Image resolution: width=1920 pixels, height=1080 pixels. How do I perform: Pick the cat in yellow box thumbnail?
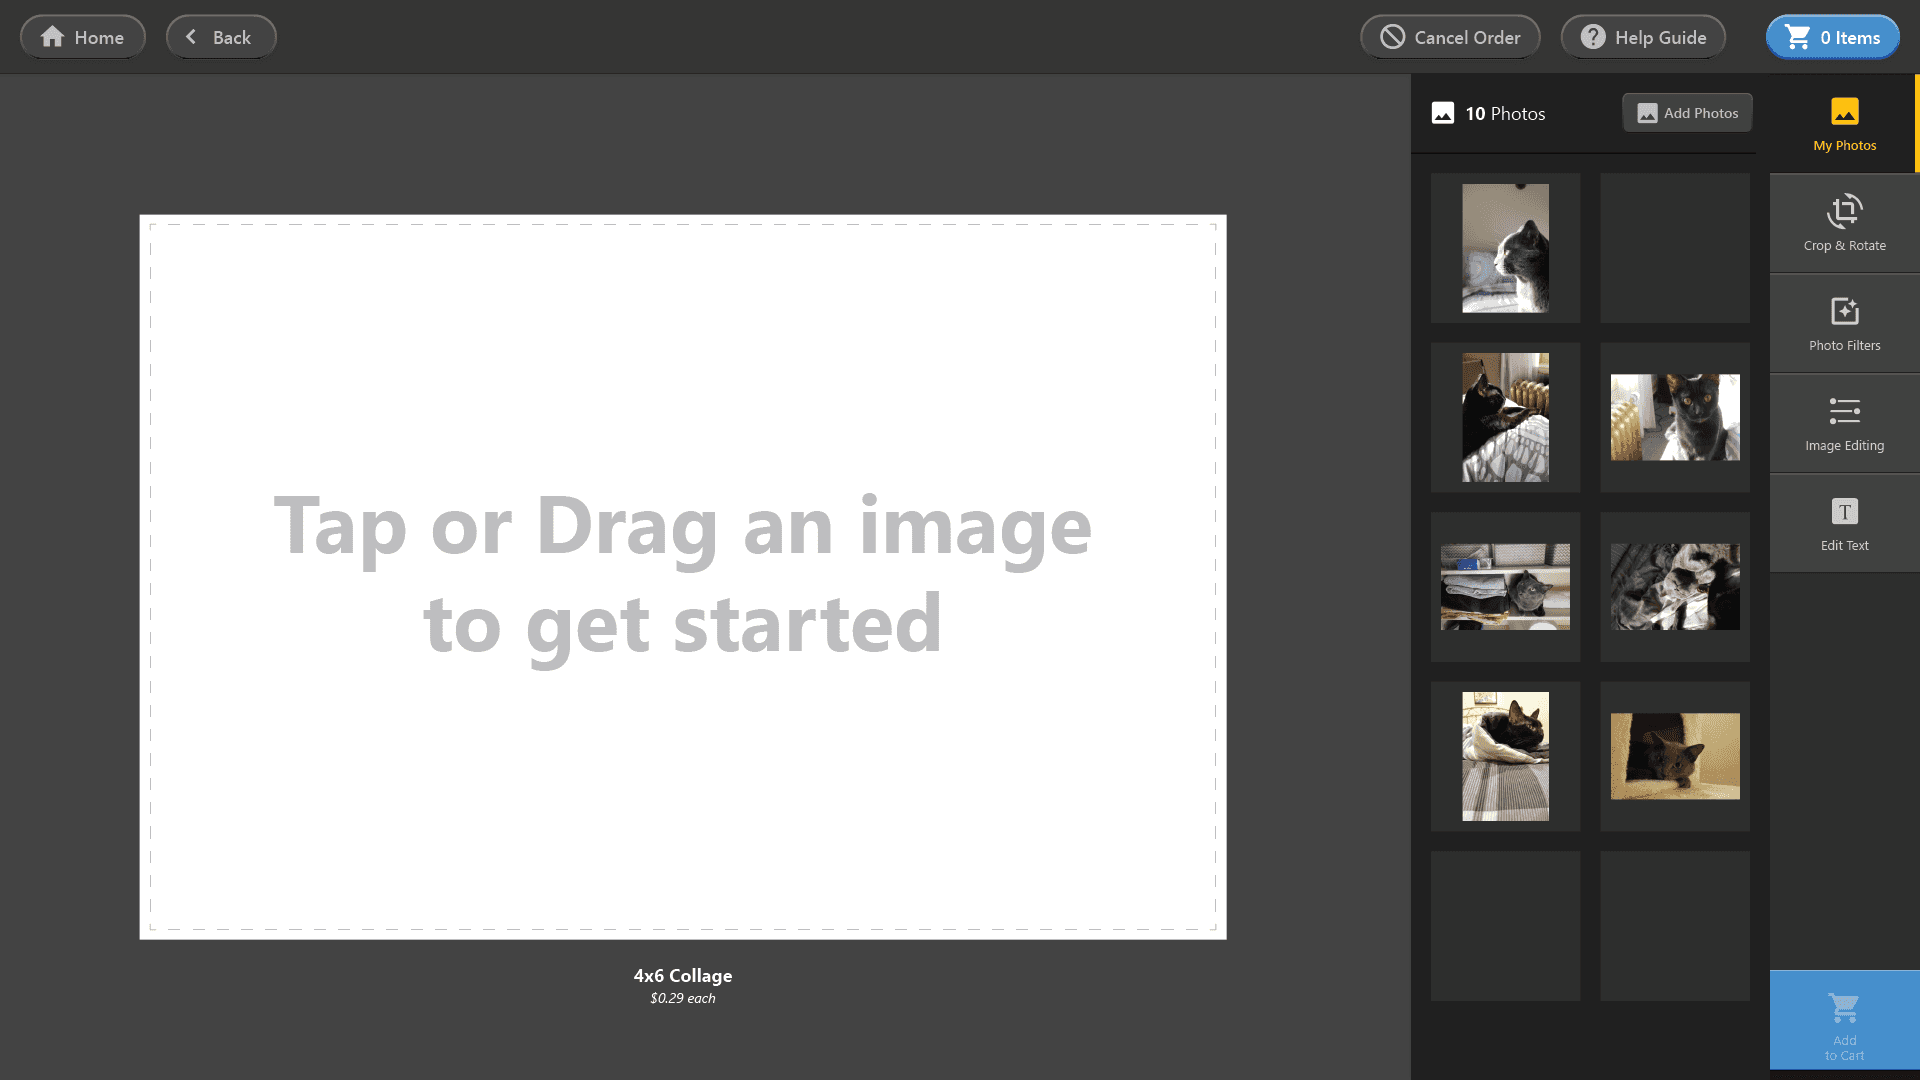click(1675, 756)
